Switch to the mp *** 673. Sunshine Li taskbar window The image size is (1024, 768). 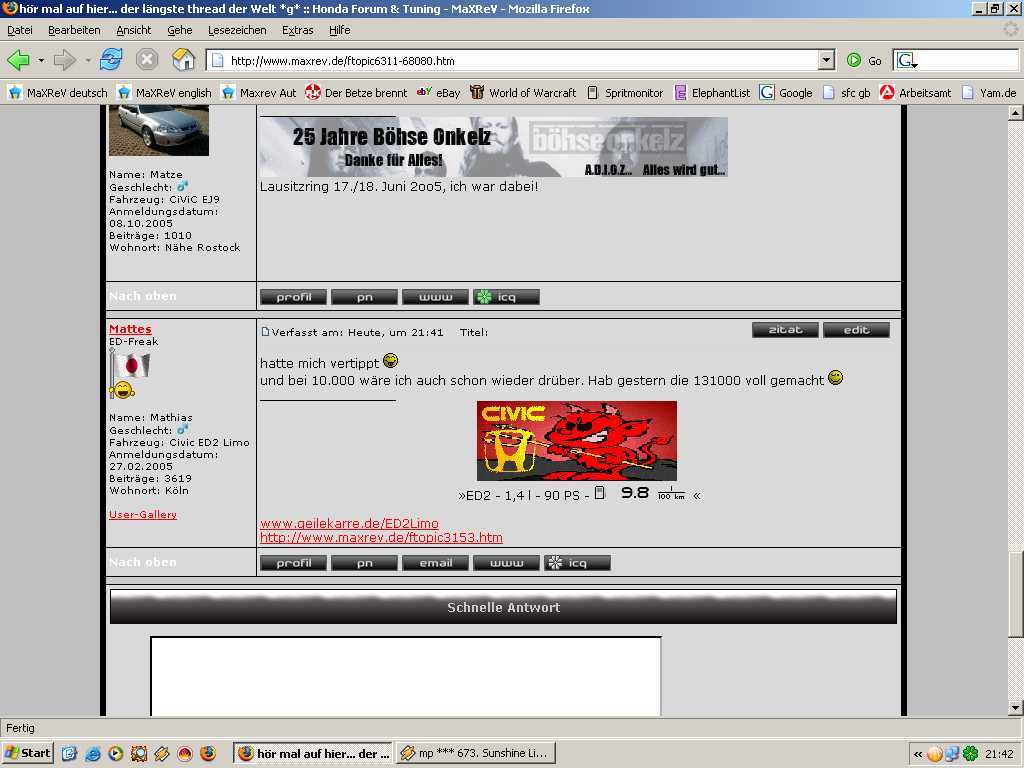point(477,753)
